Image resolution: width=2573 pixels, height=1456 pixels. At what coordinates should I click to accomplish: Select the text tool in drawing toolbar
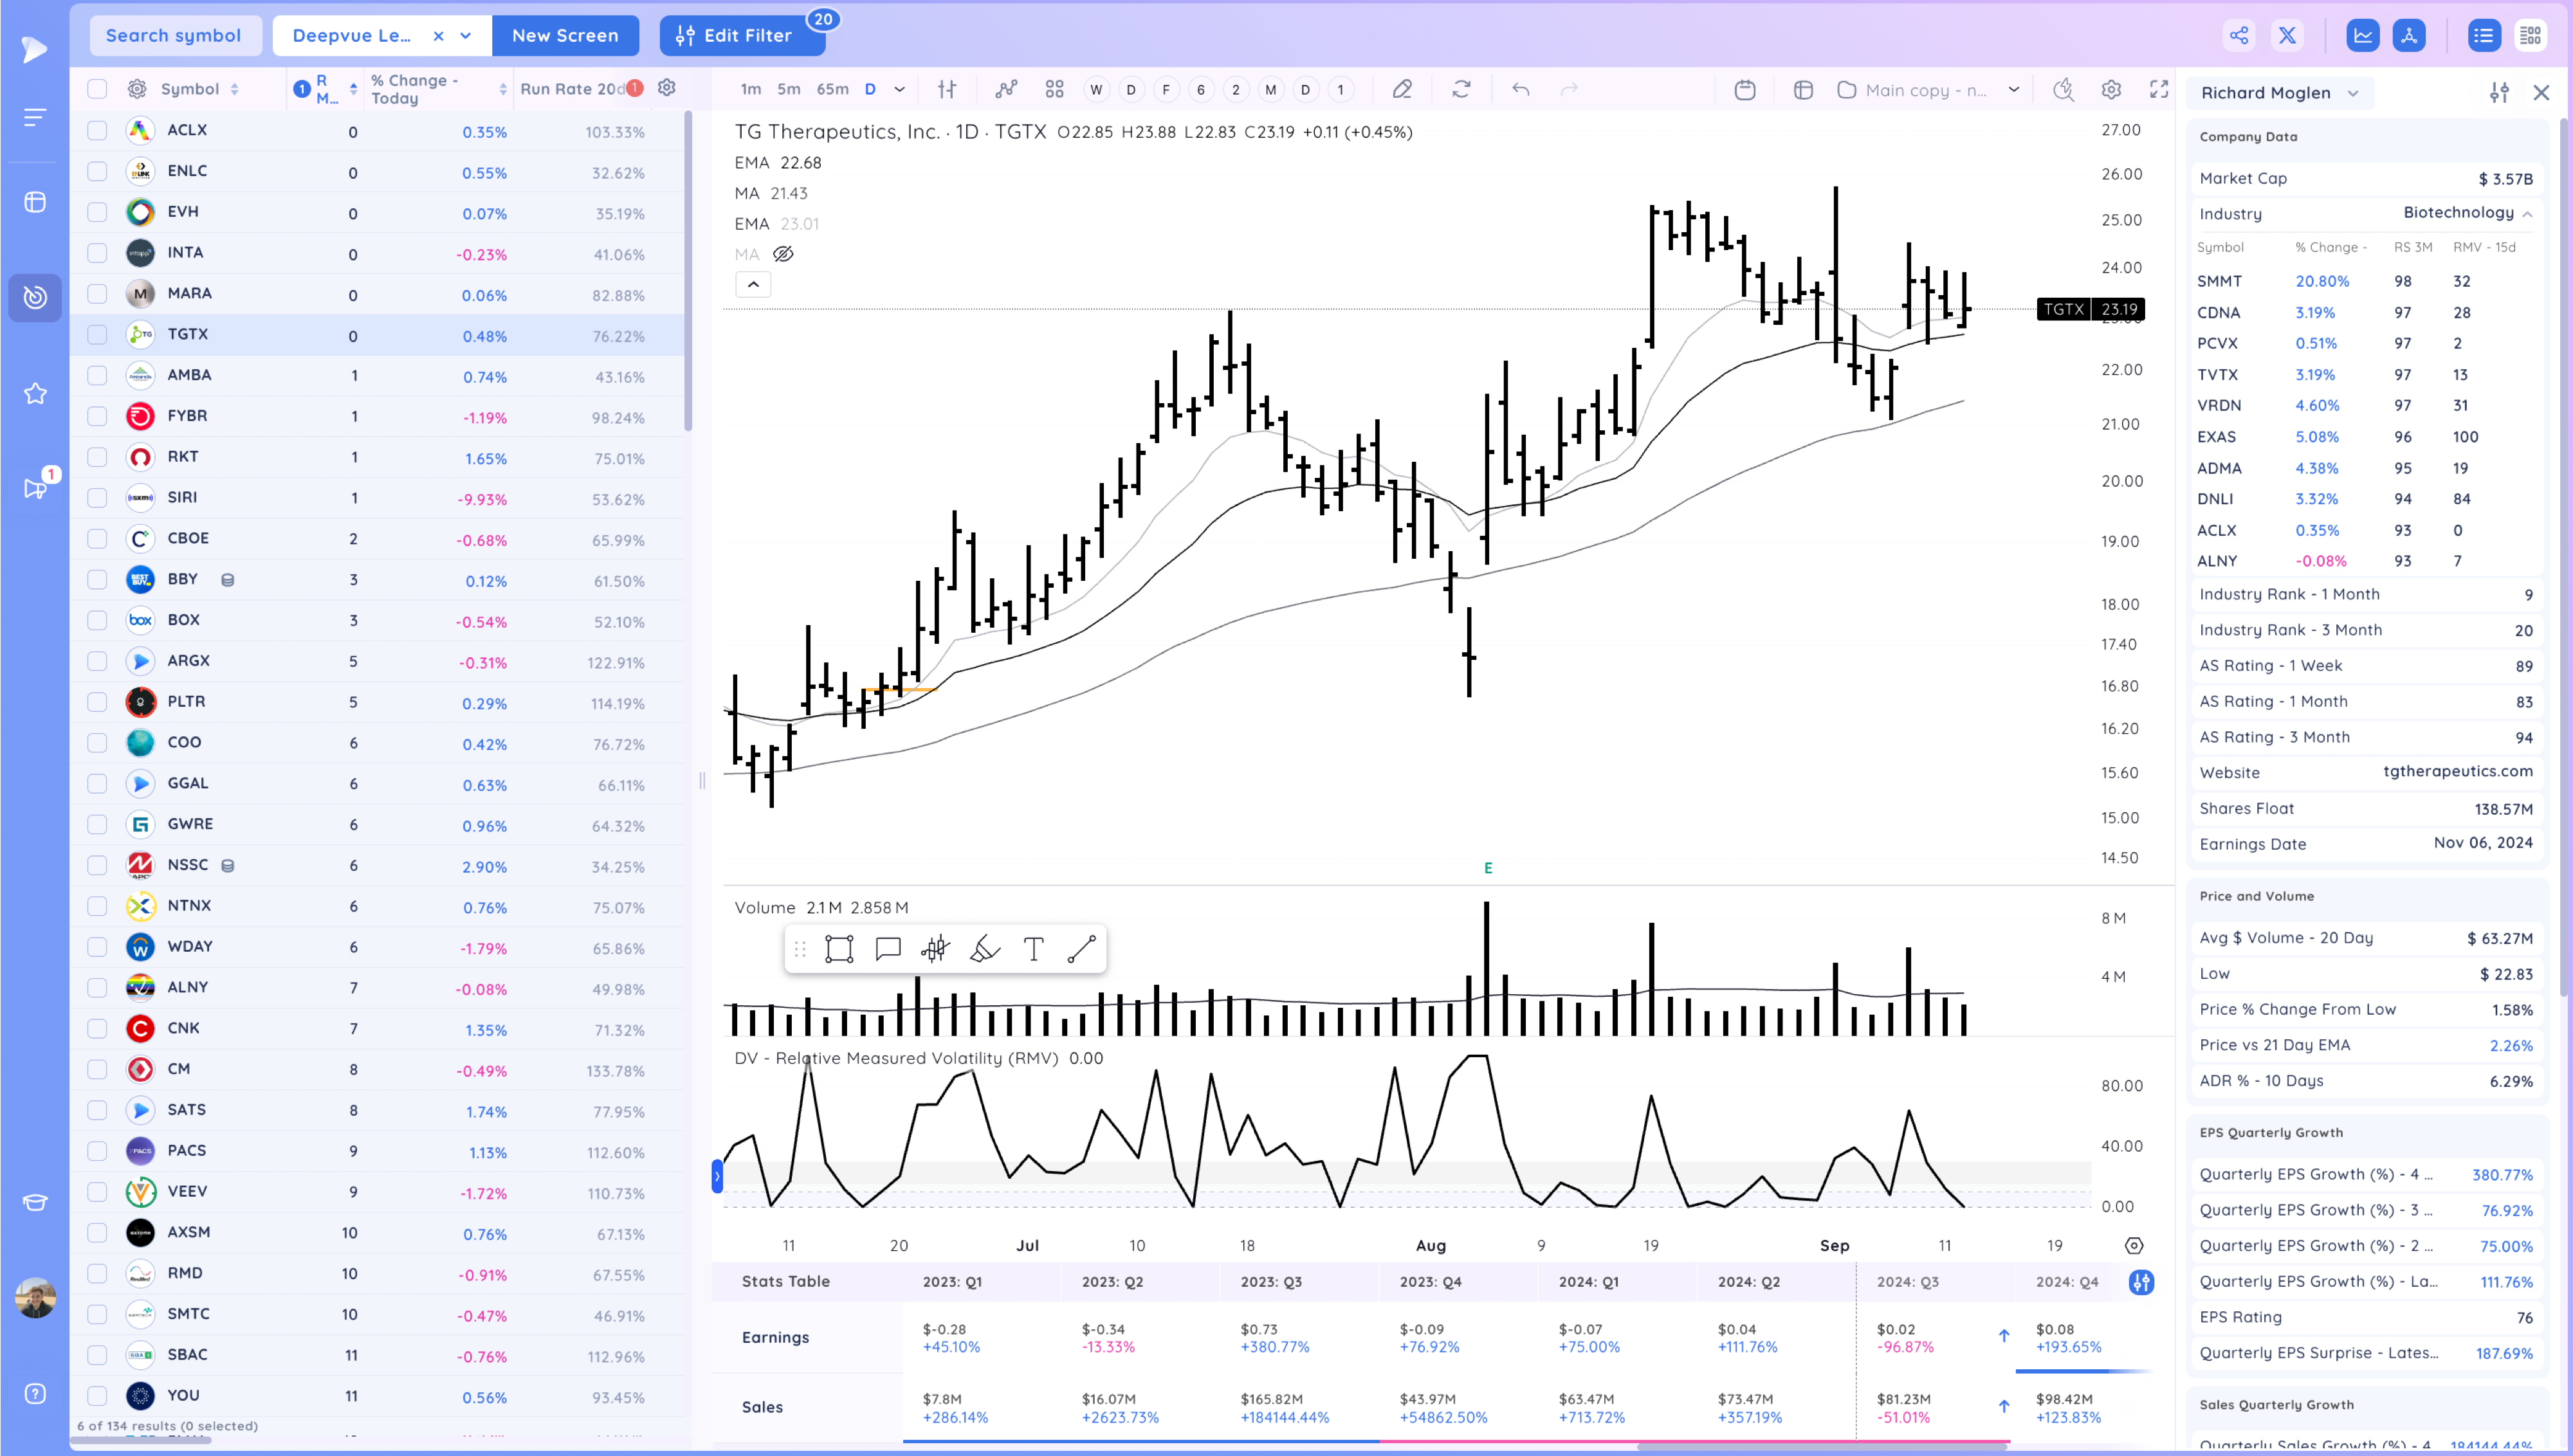[x=1033, y=949]
